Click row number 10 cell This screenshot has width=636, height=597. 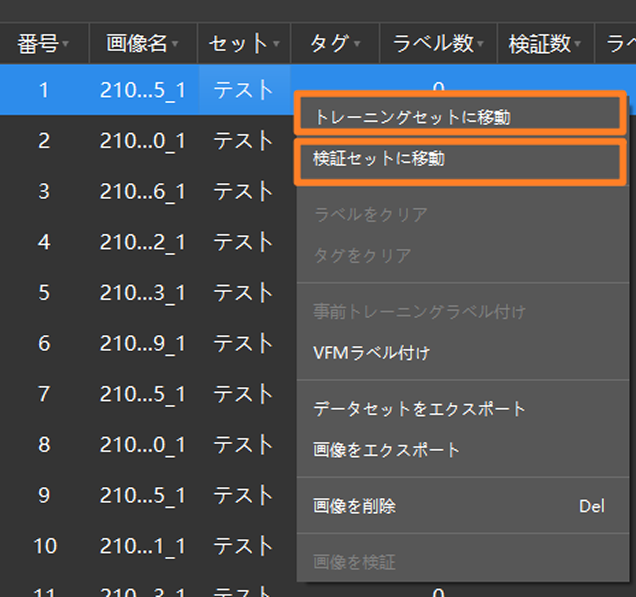[x=45, y=546]
